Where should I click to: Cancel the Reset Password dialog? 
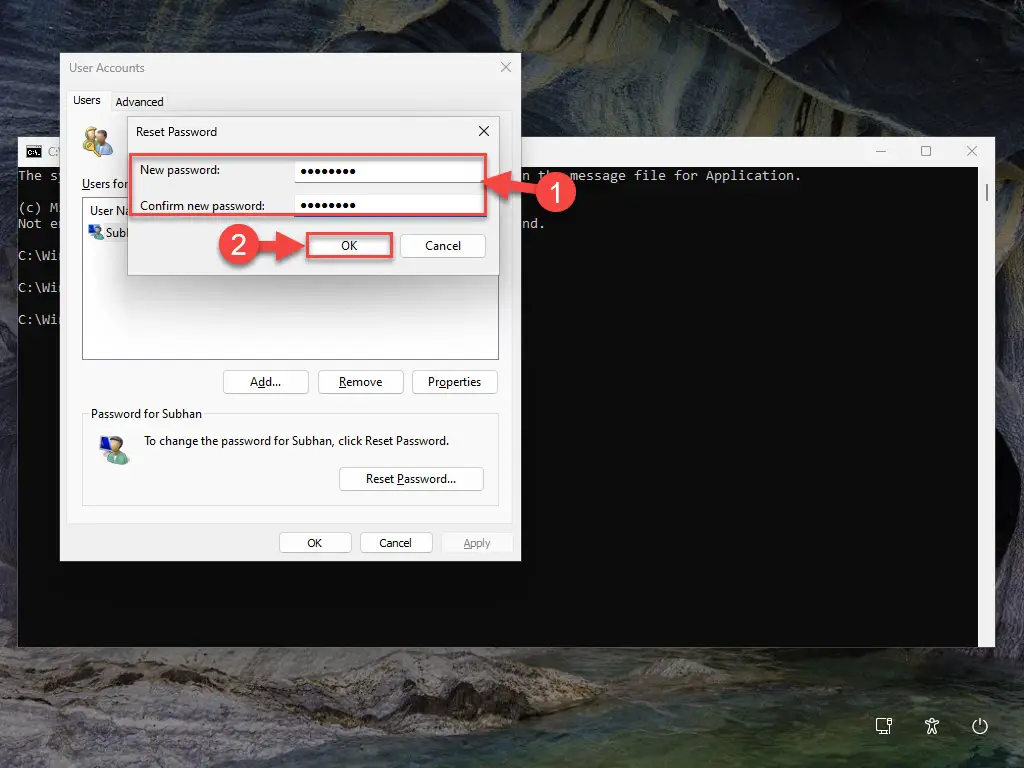coord(442,245)
